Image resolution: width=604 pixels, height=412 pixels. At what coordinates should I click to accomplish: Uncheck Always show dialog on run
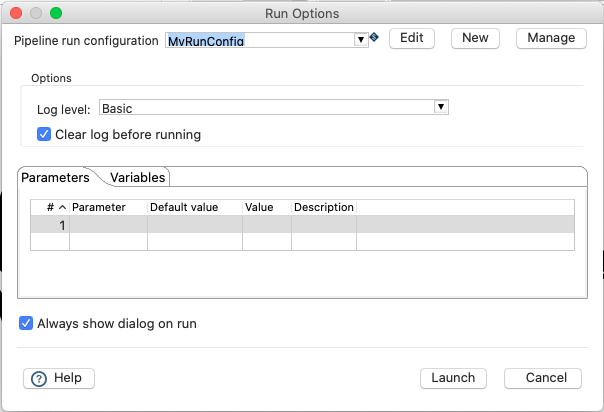coord(26,323)
